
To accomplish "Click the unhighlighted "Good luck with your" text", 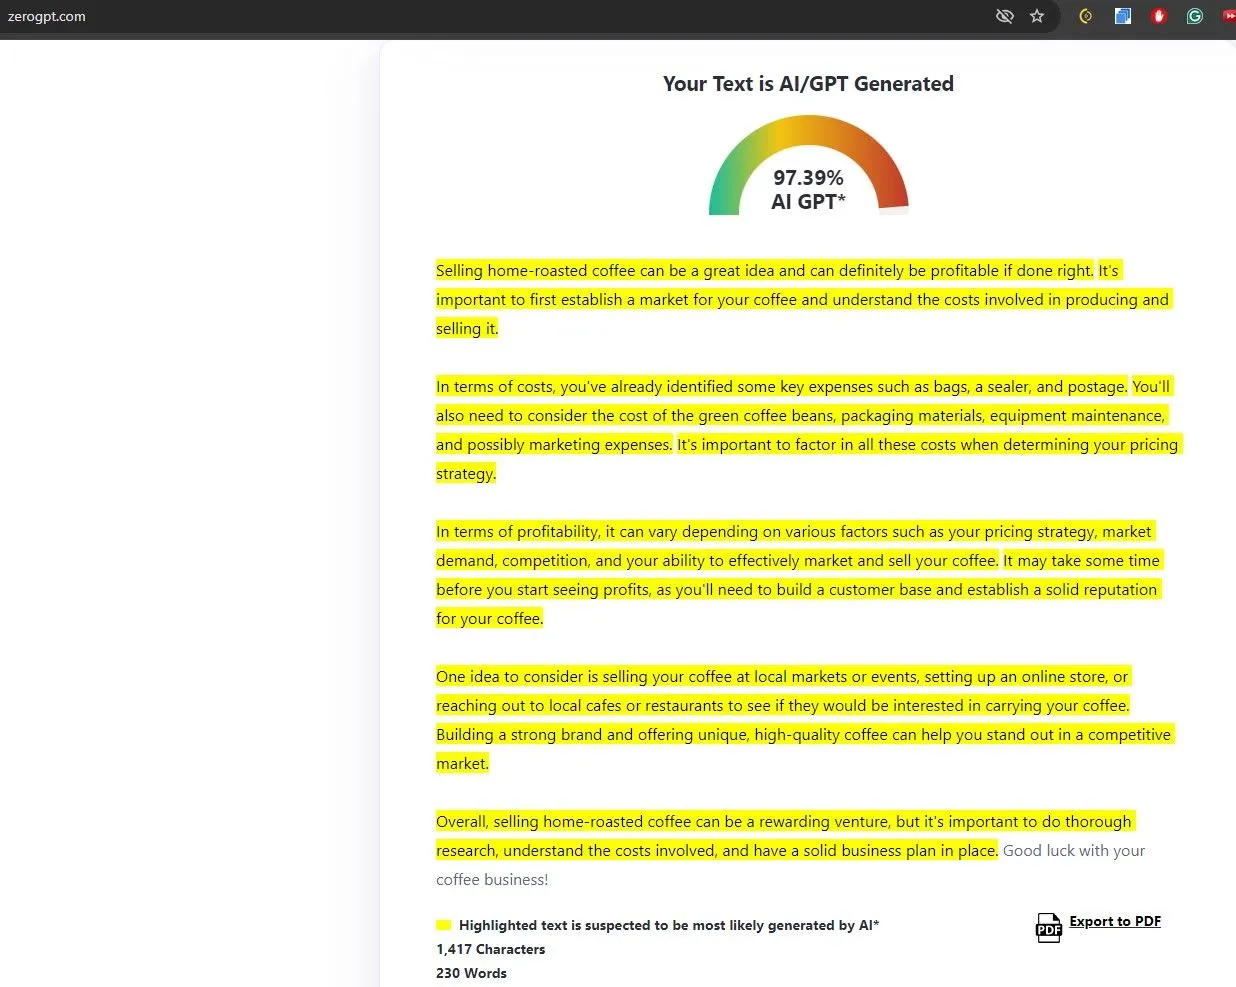I will click(1074, 851).
